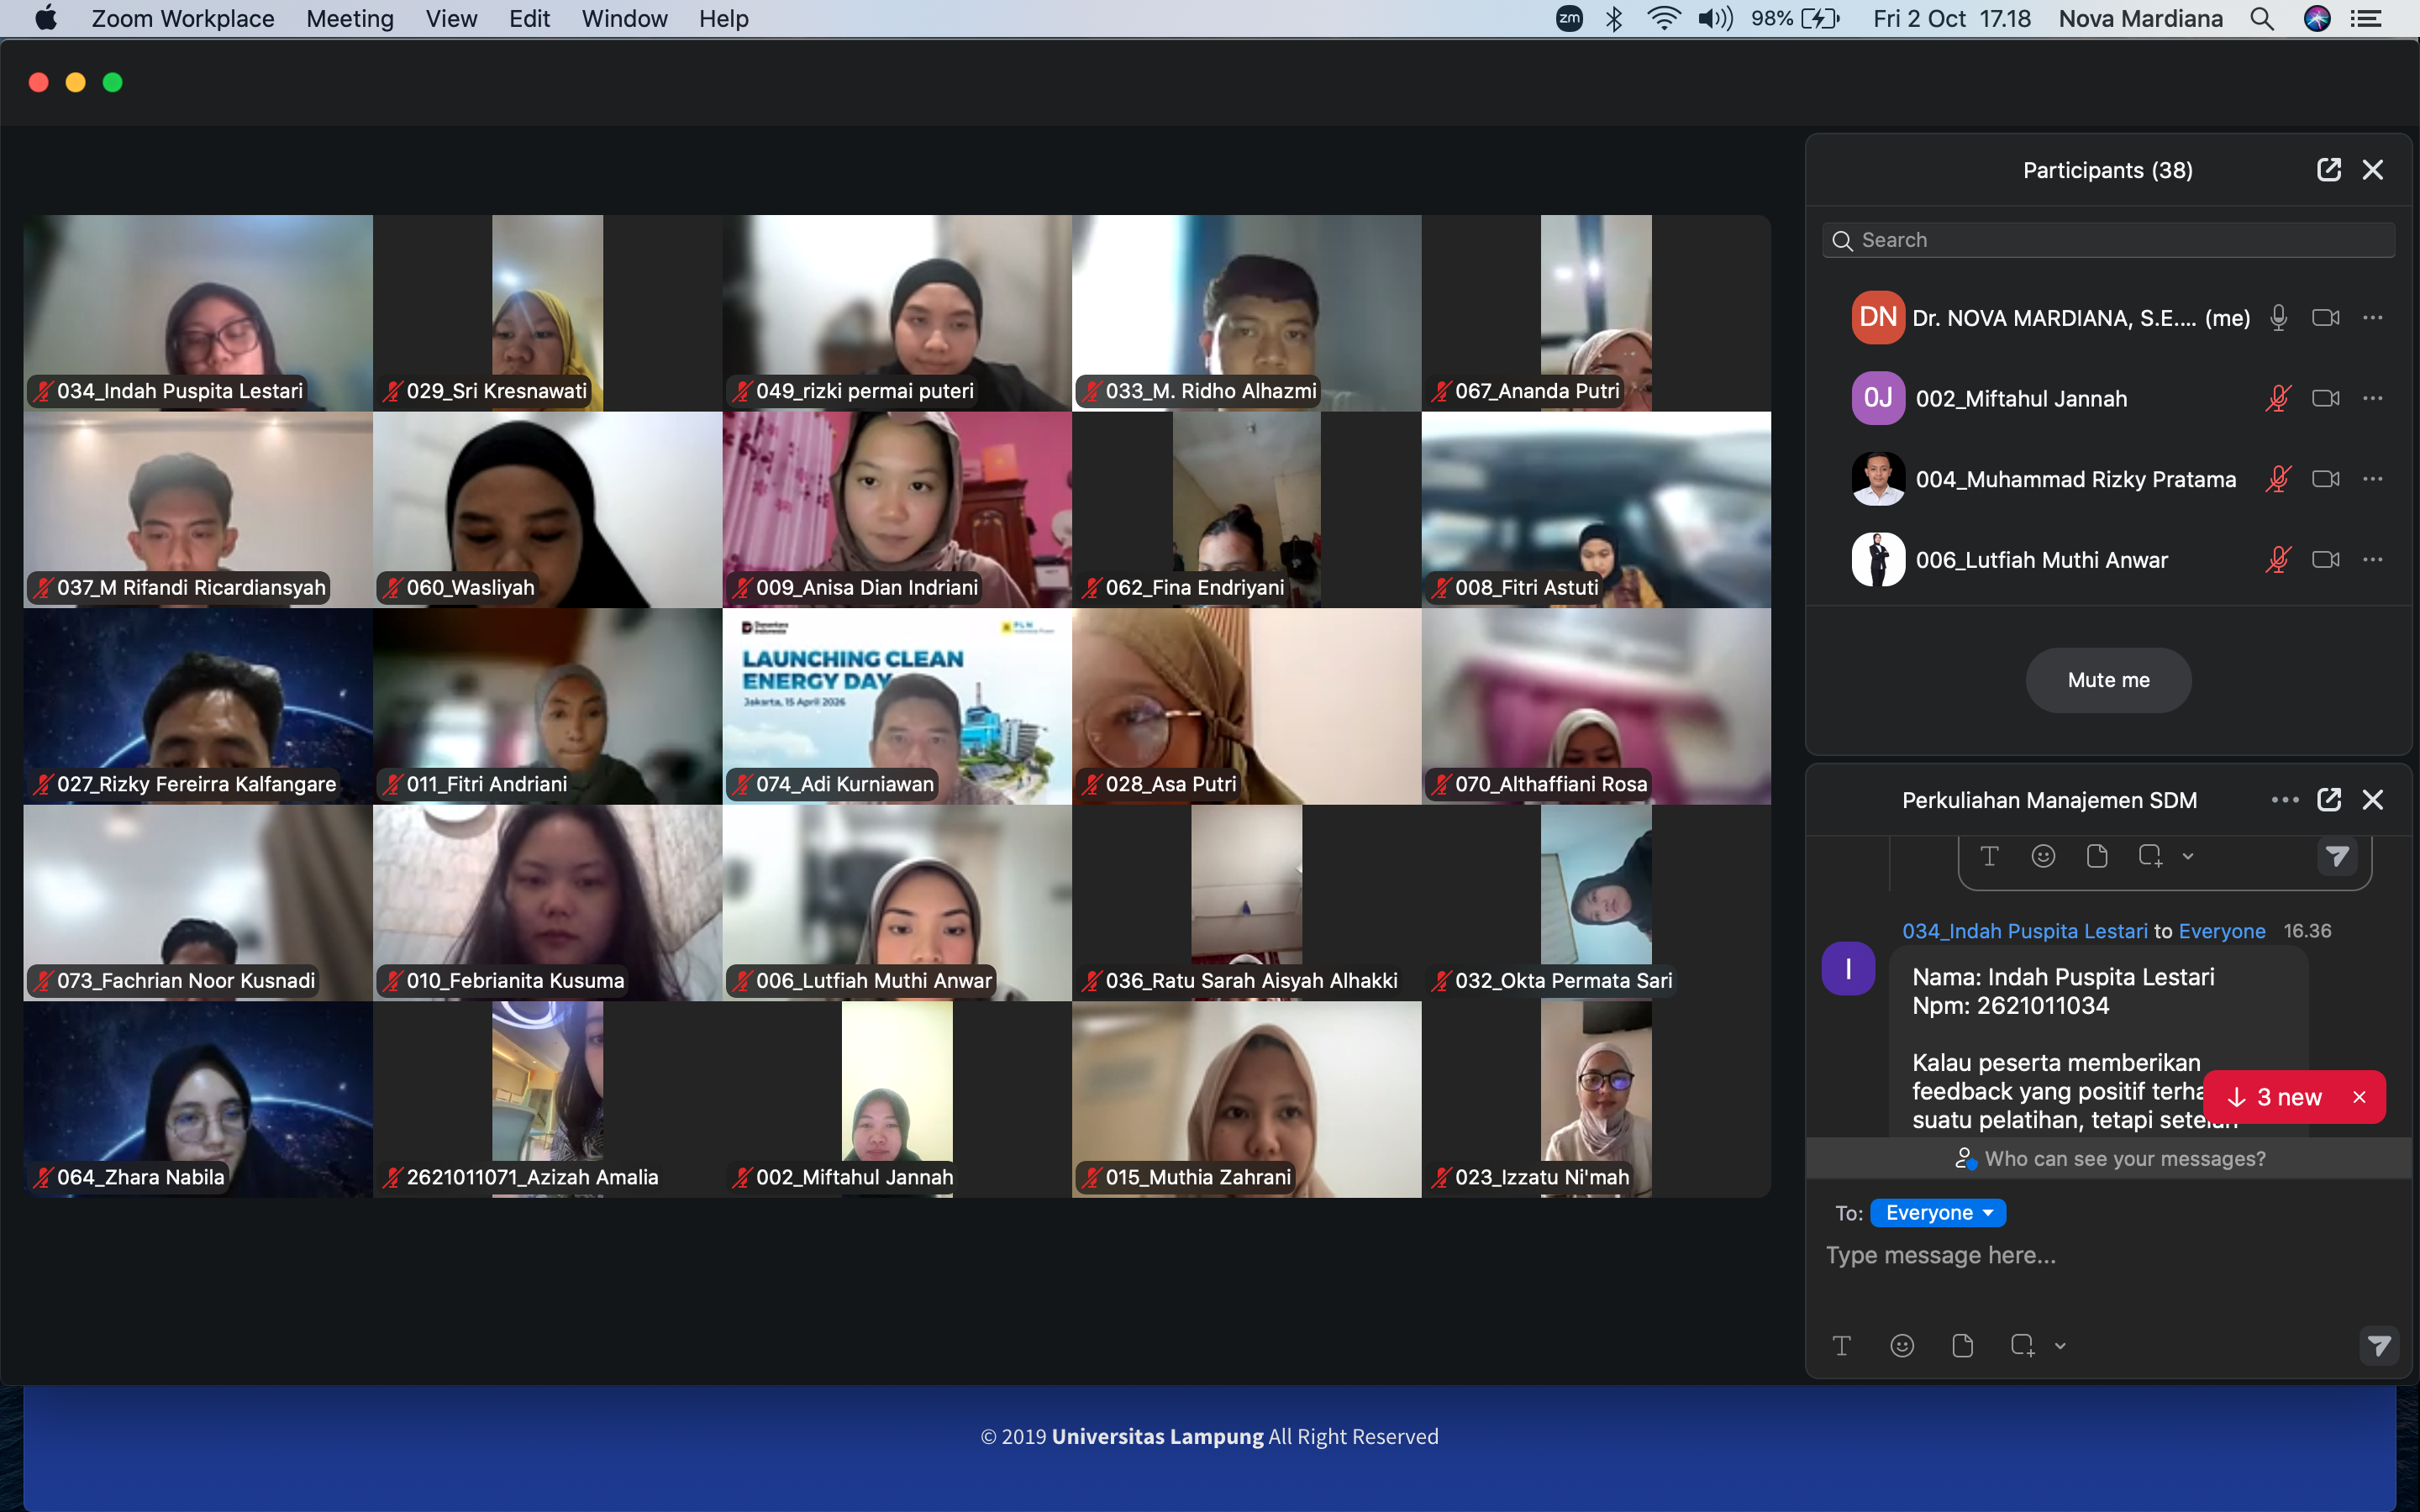Viewport: 2420px width, 1512px height.
Task: Click the Type message here field
Action: coord(2108,1256)
